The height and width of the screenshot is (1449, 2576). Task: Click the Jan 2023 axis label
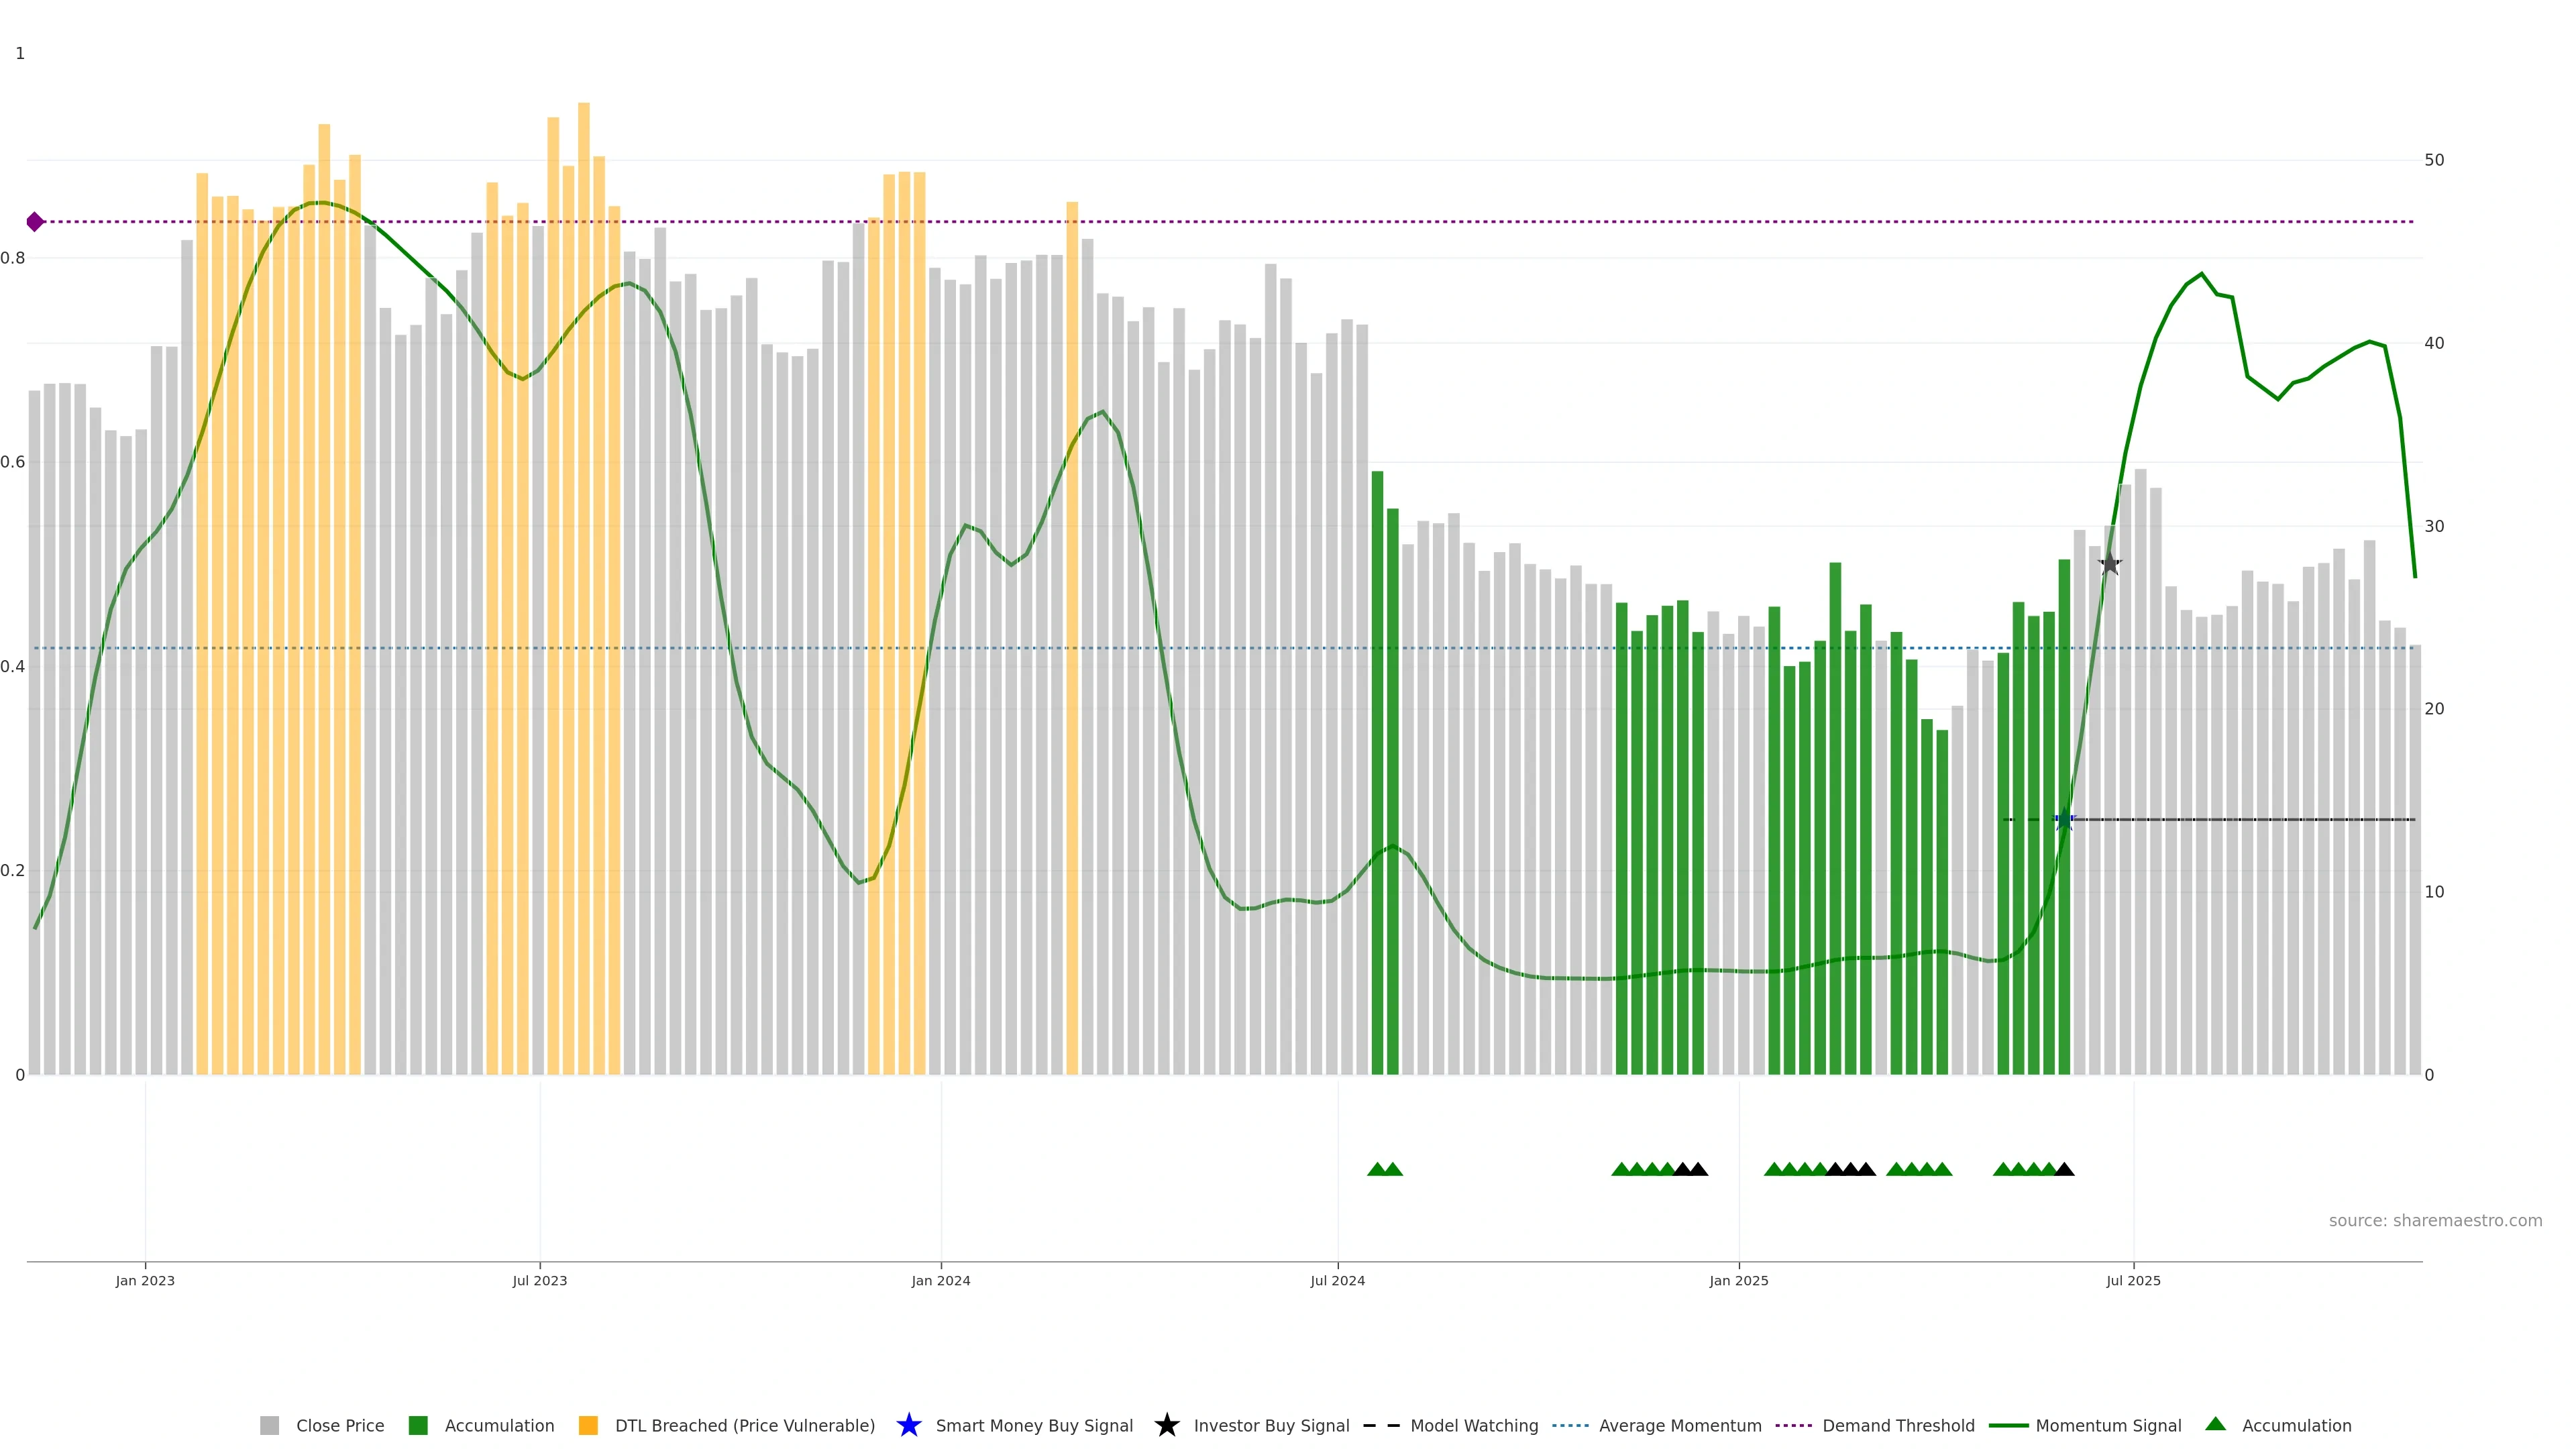tap(145, 1280)
